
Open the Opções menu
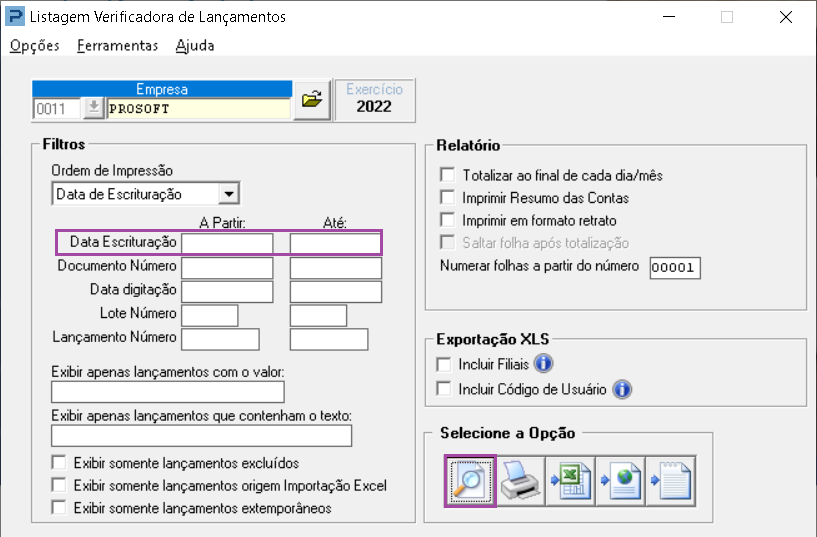pyautogui.click(x=34, y=46)
